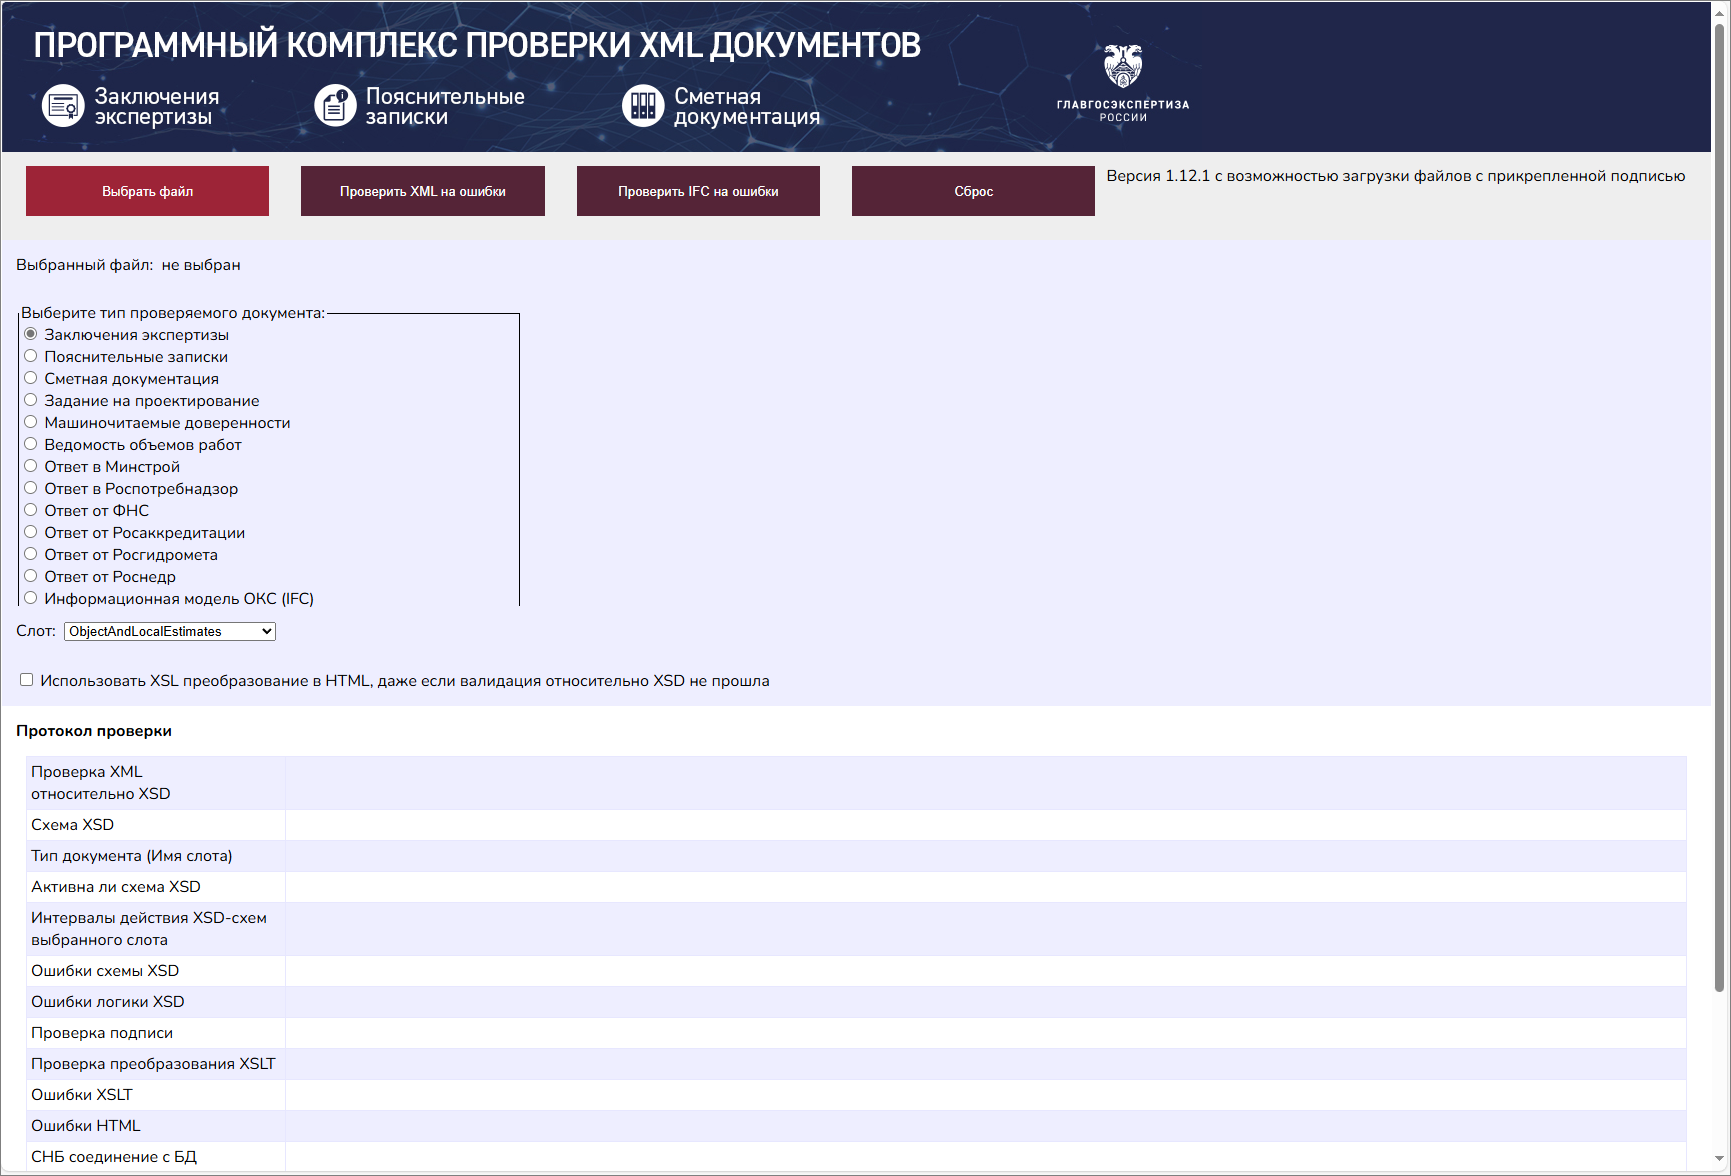The height and width of the screenshot is (1176, 1731).
Task: Click the Проверка подписи protocol row
Action: tap(103, 1032)
